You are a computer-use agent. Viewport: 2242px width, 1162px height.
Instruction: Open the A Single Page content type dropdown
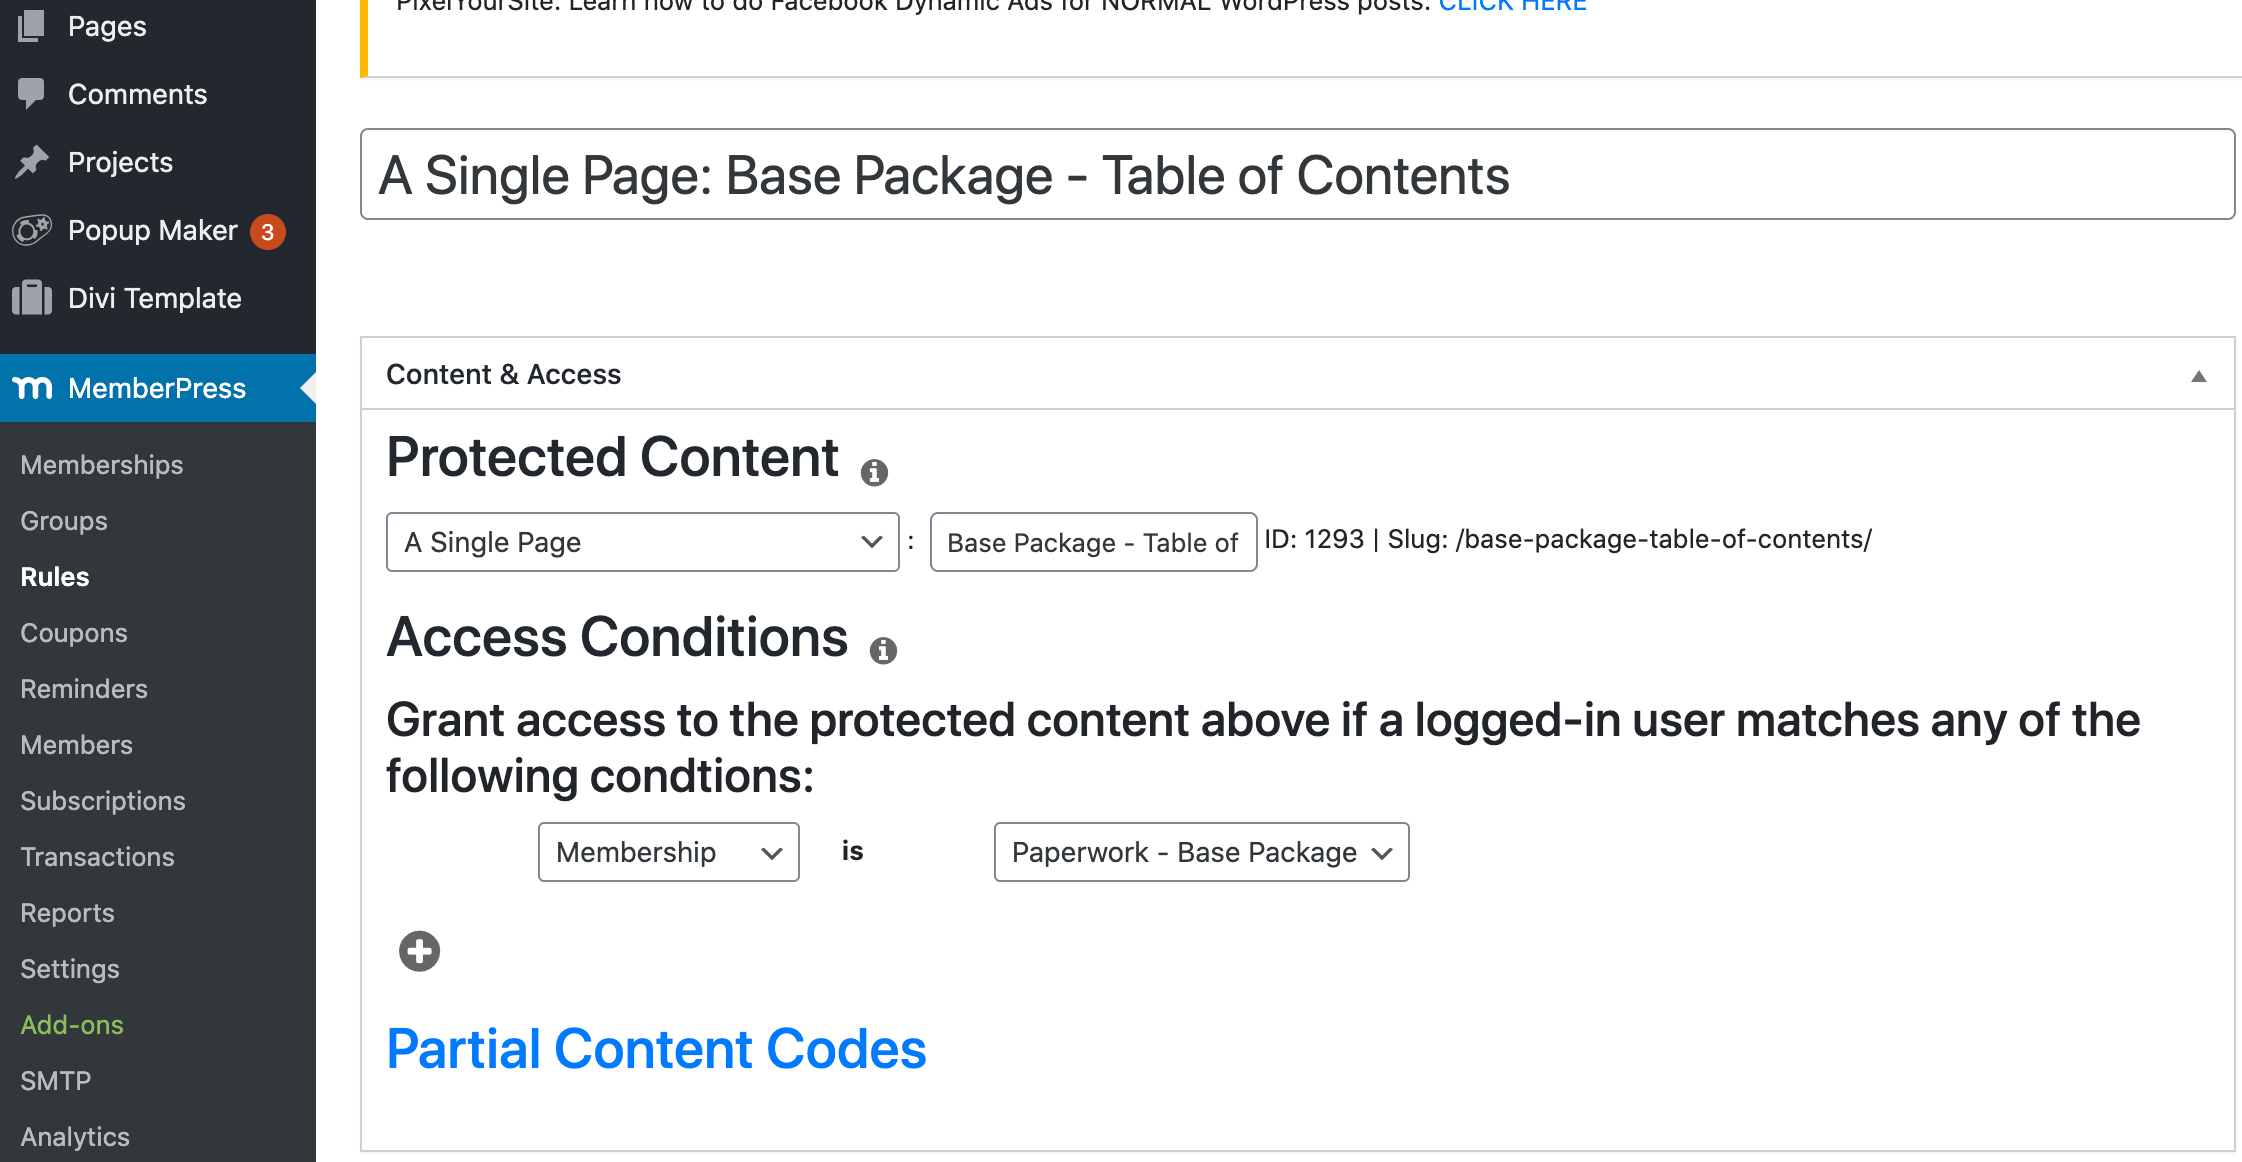point(643,542)
